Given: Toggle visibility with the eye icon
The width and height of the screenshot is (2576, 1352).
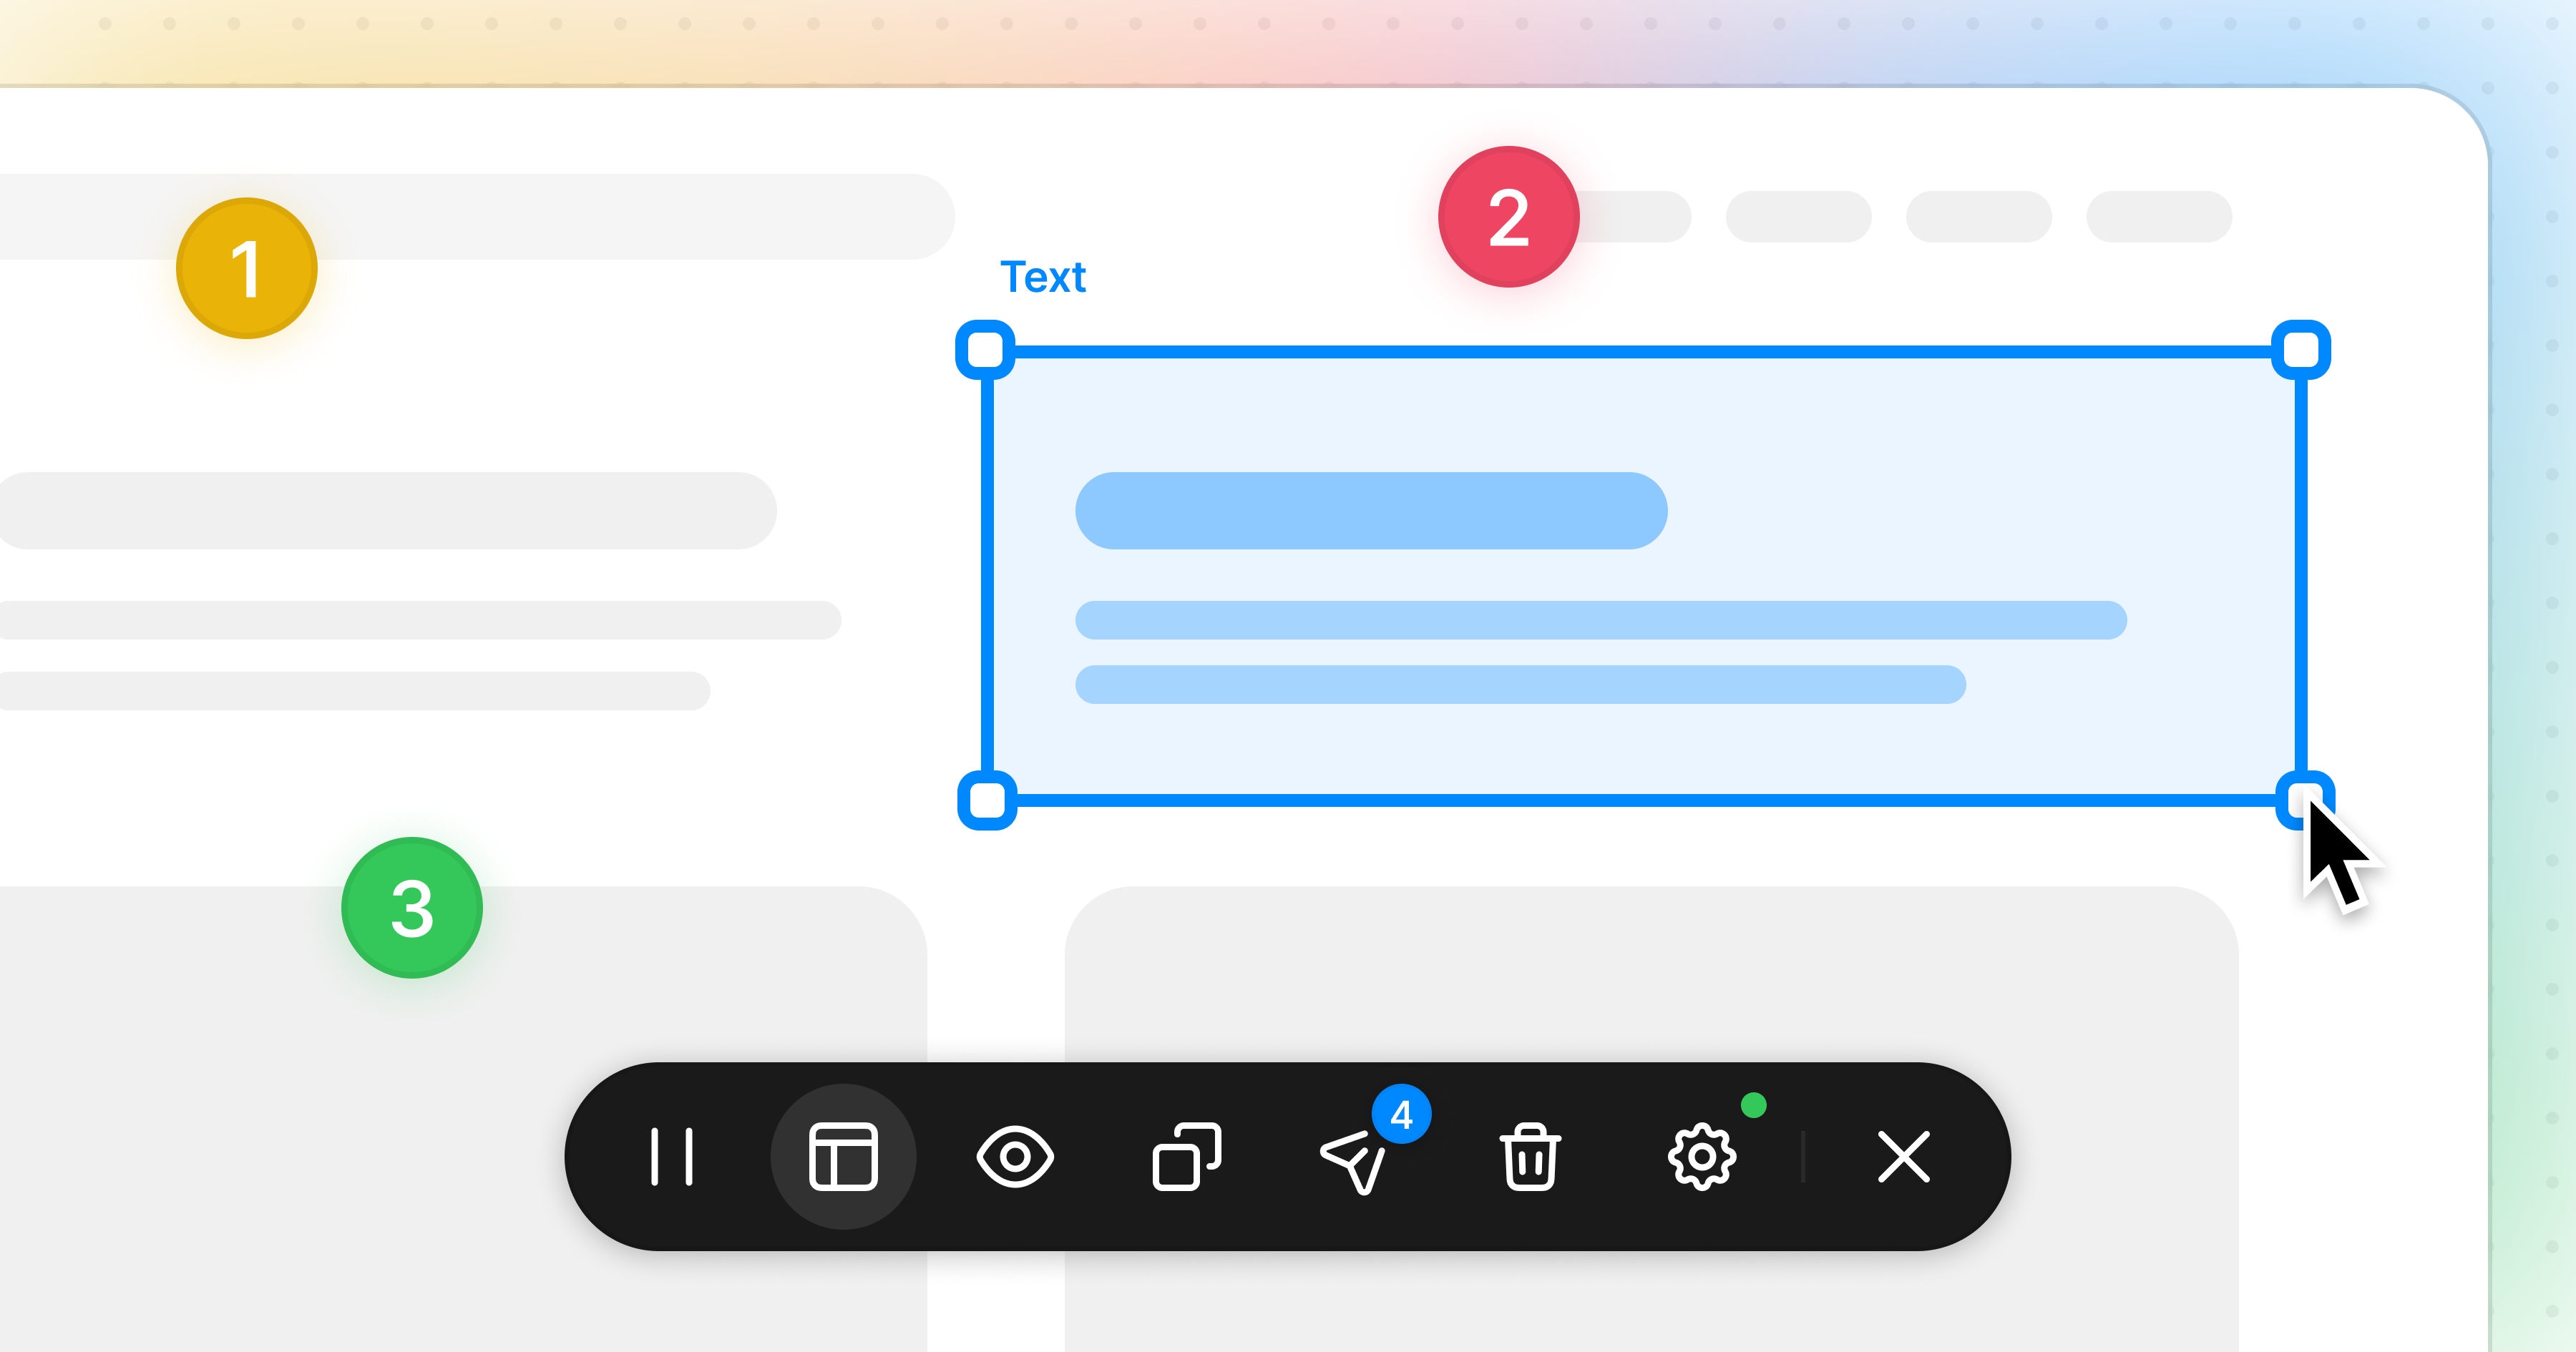Looking at the screenshot, I should (1014, 1157).
